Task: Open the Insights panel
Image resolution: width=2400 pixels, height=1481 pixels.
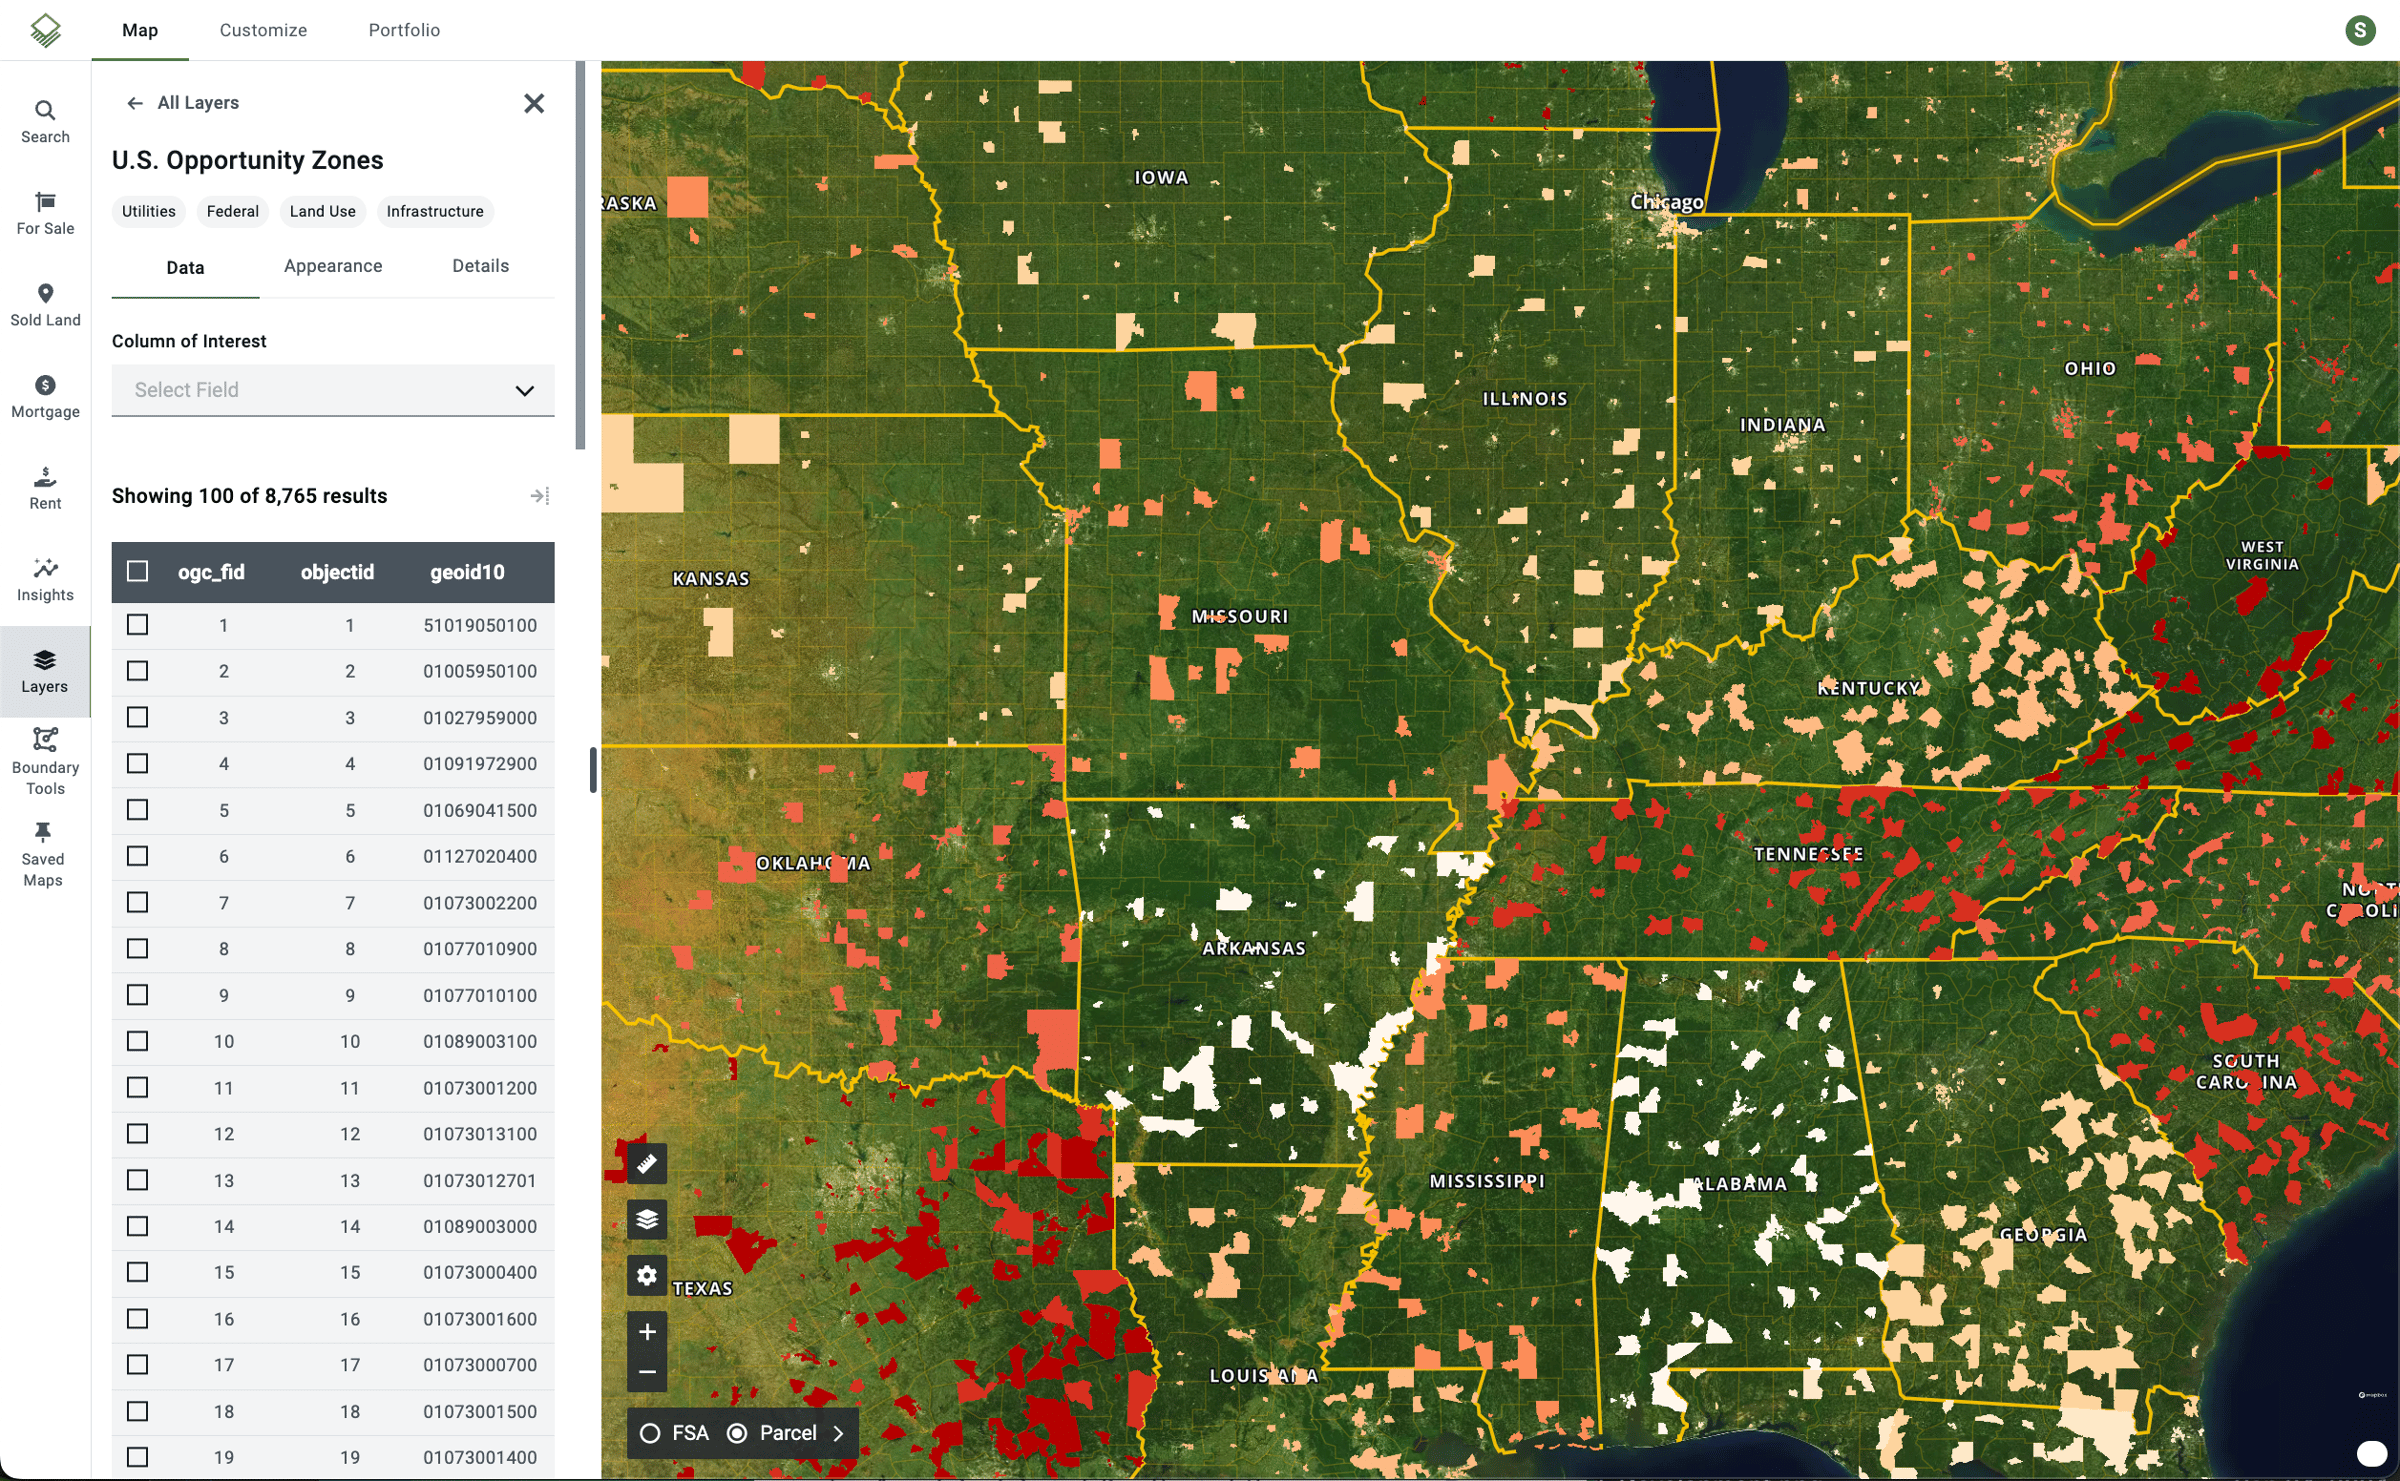Action: [x=44, y=578]
